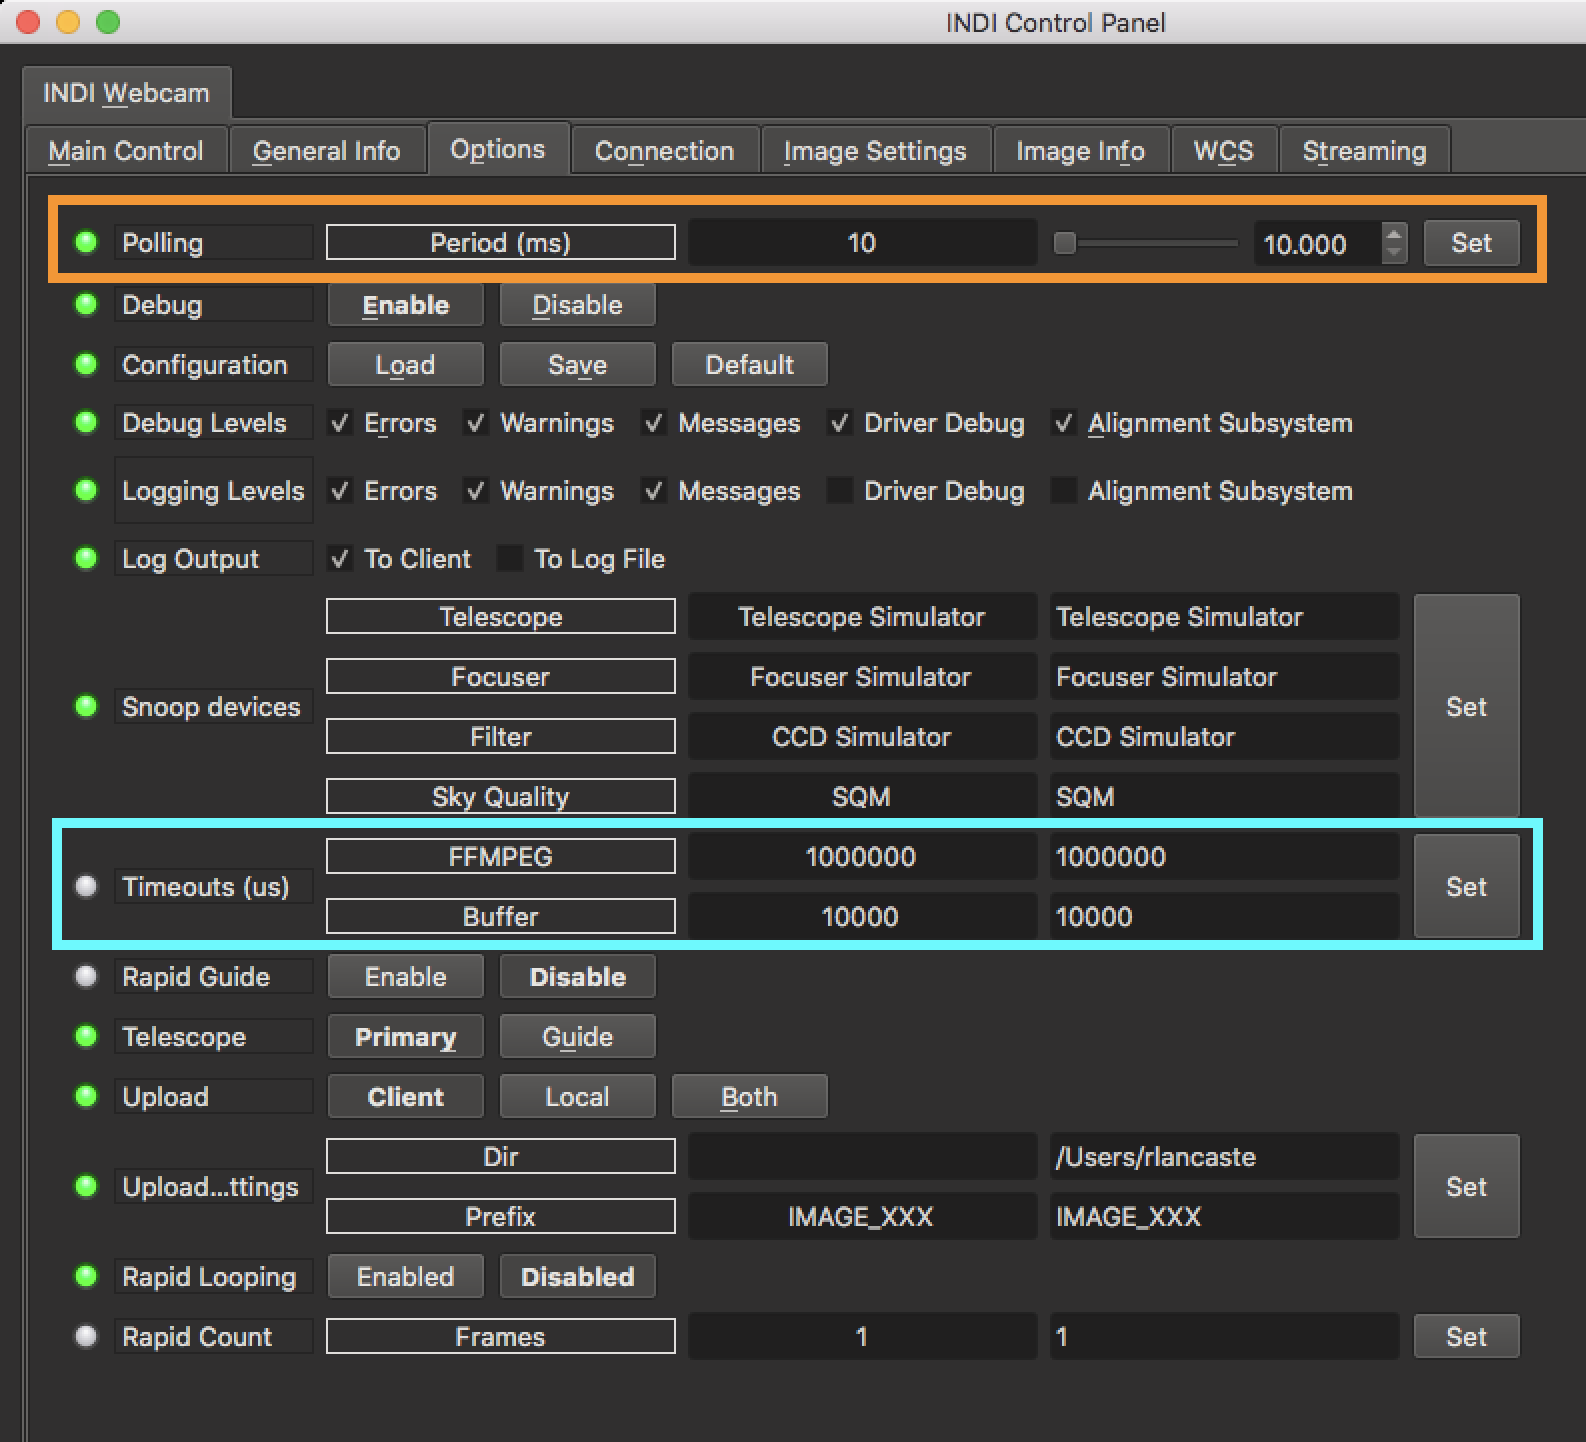Click the Configuration status indicator

[86, 364]
